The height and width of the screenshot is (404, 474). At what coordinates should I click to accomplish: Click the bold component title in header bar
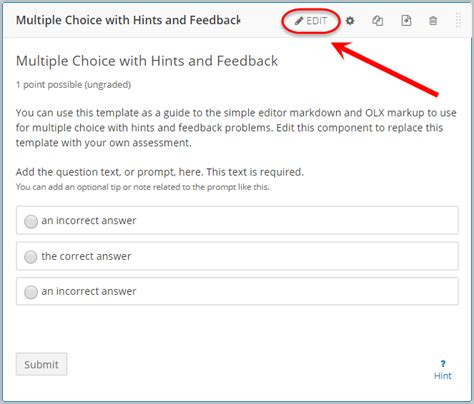tap(128, 20)
